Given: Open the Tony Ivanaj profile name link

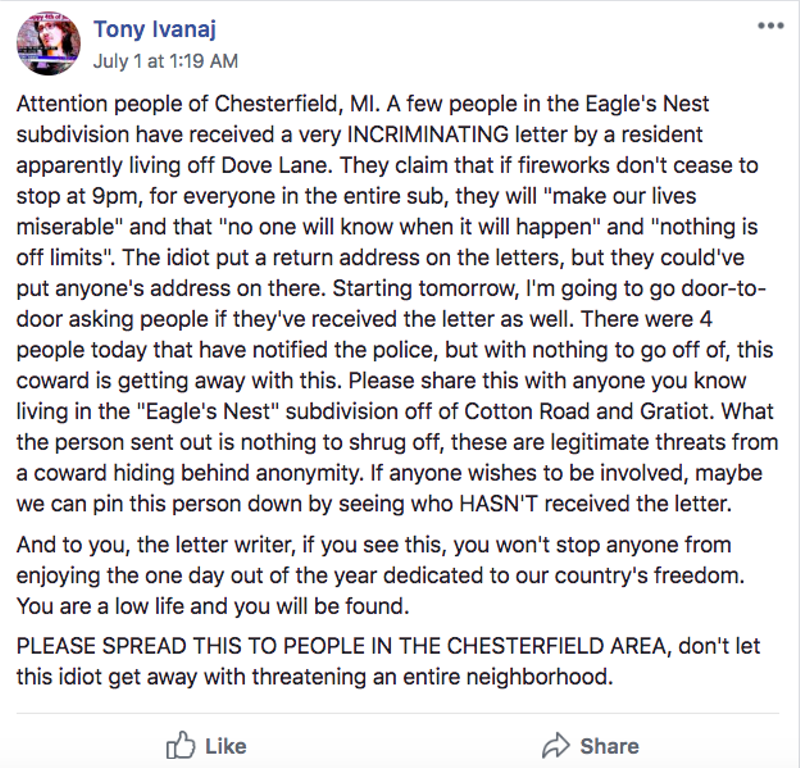Looking at the screenshot, I should click(155, 29).
